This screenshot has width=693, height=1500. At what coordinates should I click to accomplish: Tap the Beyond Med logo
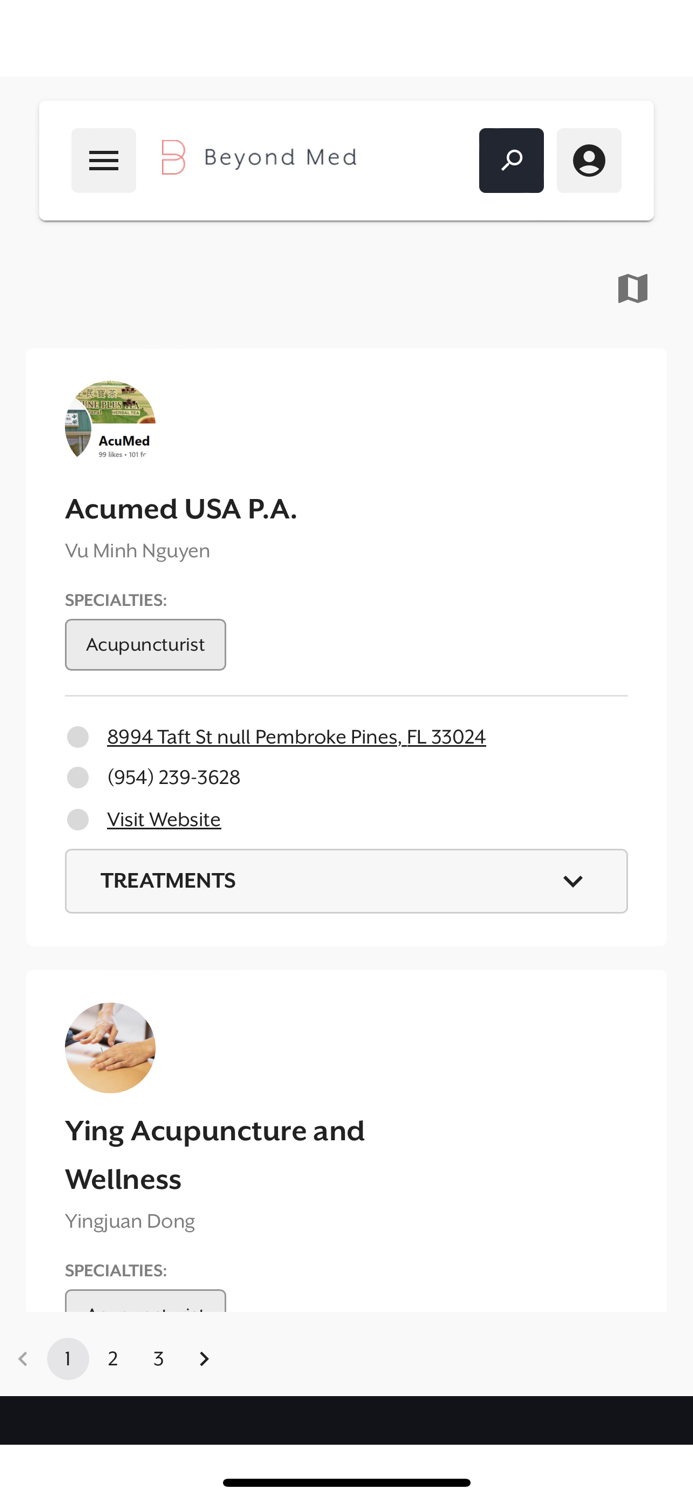pyautogui.click(x=259, y=158)
